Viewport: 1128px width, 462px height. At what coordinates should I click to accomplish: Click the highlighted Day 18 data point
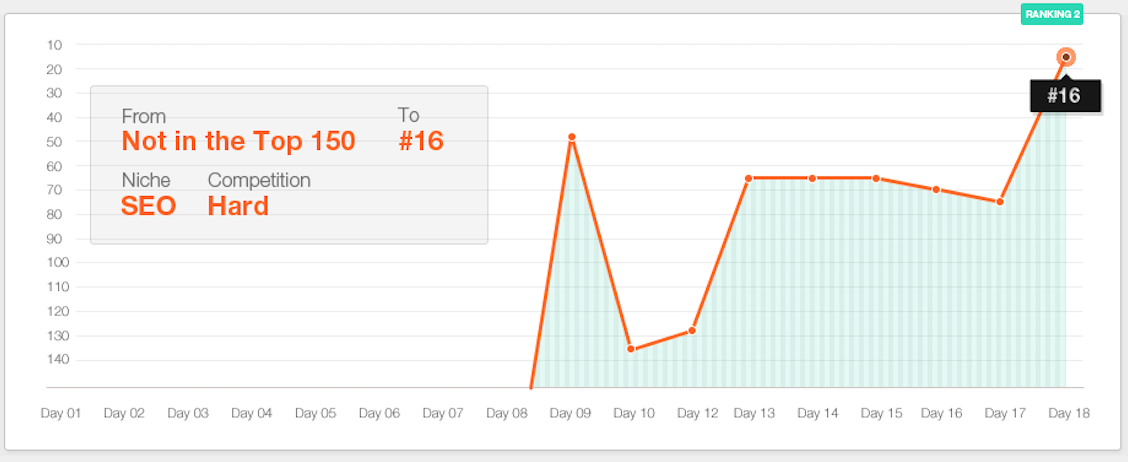[x=1066, y=57]
